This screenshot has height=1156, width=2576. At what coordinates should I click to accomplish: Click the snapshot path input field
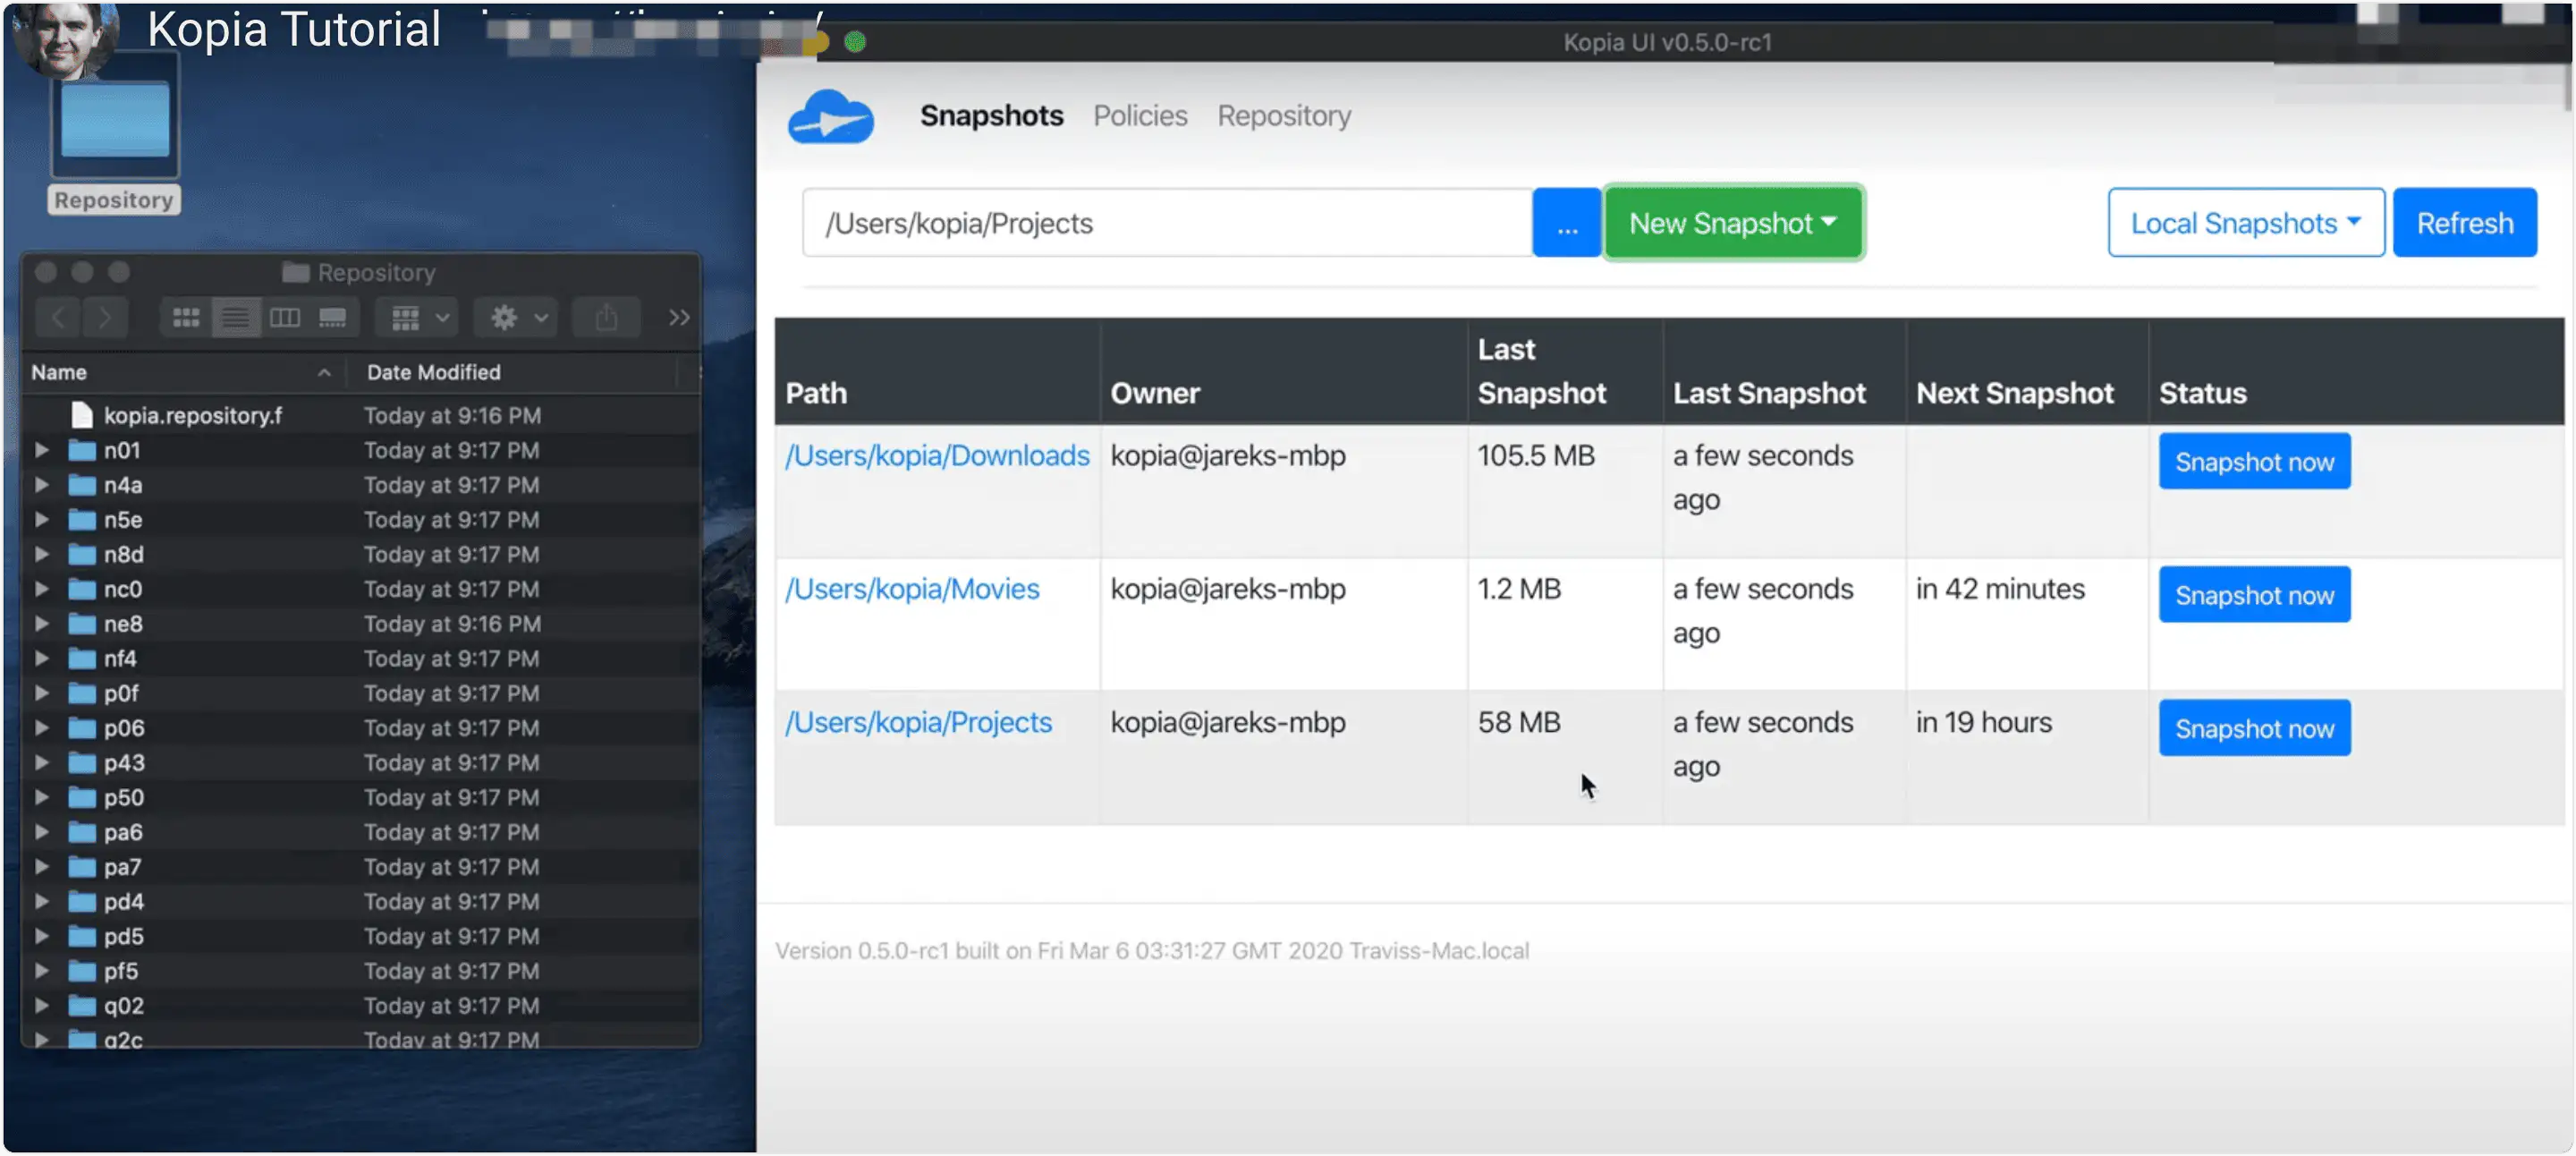point(1167,223)
